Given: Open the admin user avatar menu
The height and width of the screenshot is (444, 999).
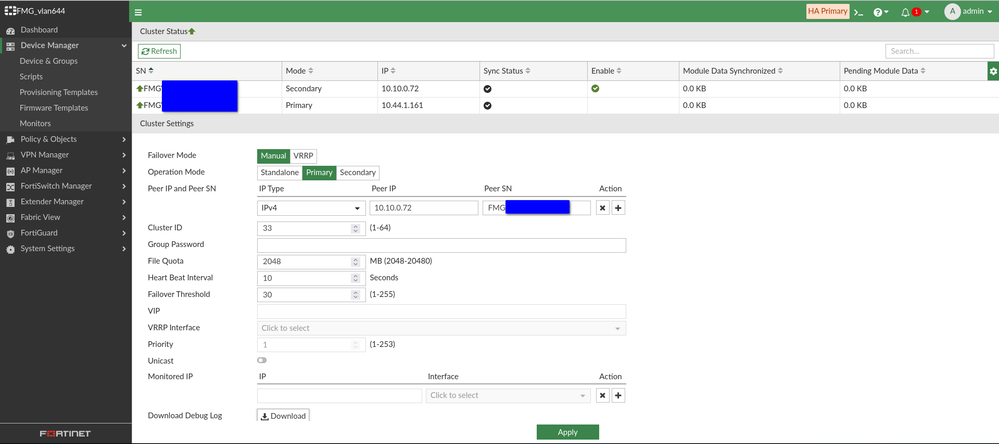Looking at the screenshot, I should coord(952,11).
